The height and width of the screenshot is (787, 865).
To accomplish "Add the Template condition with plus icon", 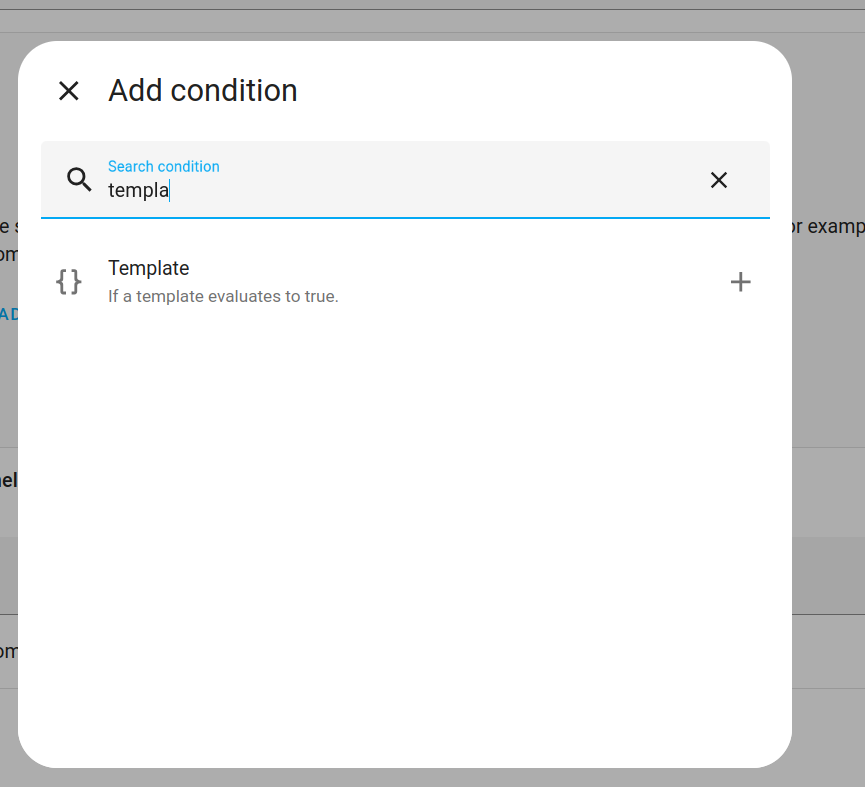I will click(740, 282).
